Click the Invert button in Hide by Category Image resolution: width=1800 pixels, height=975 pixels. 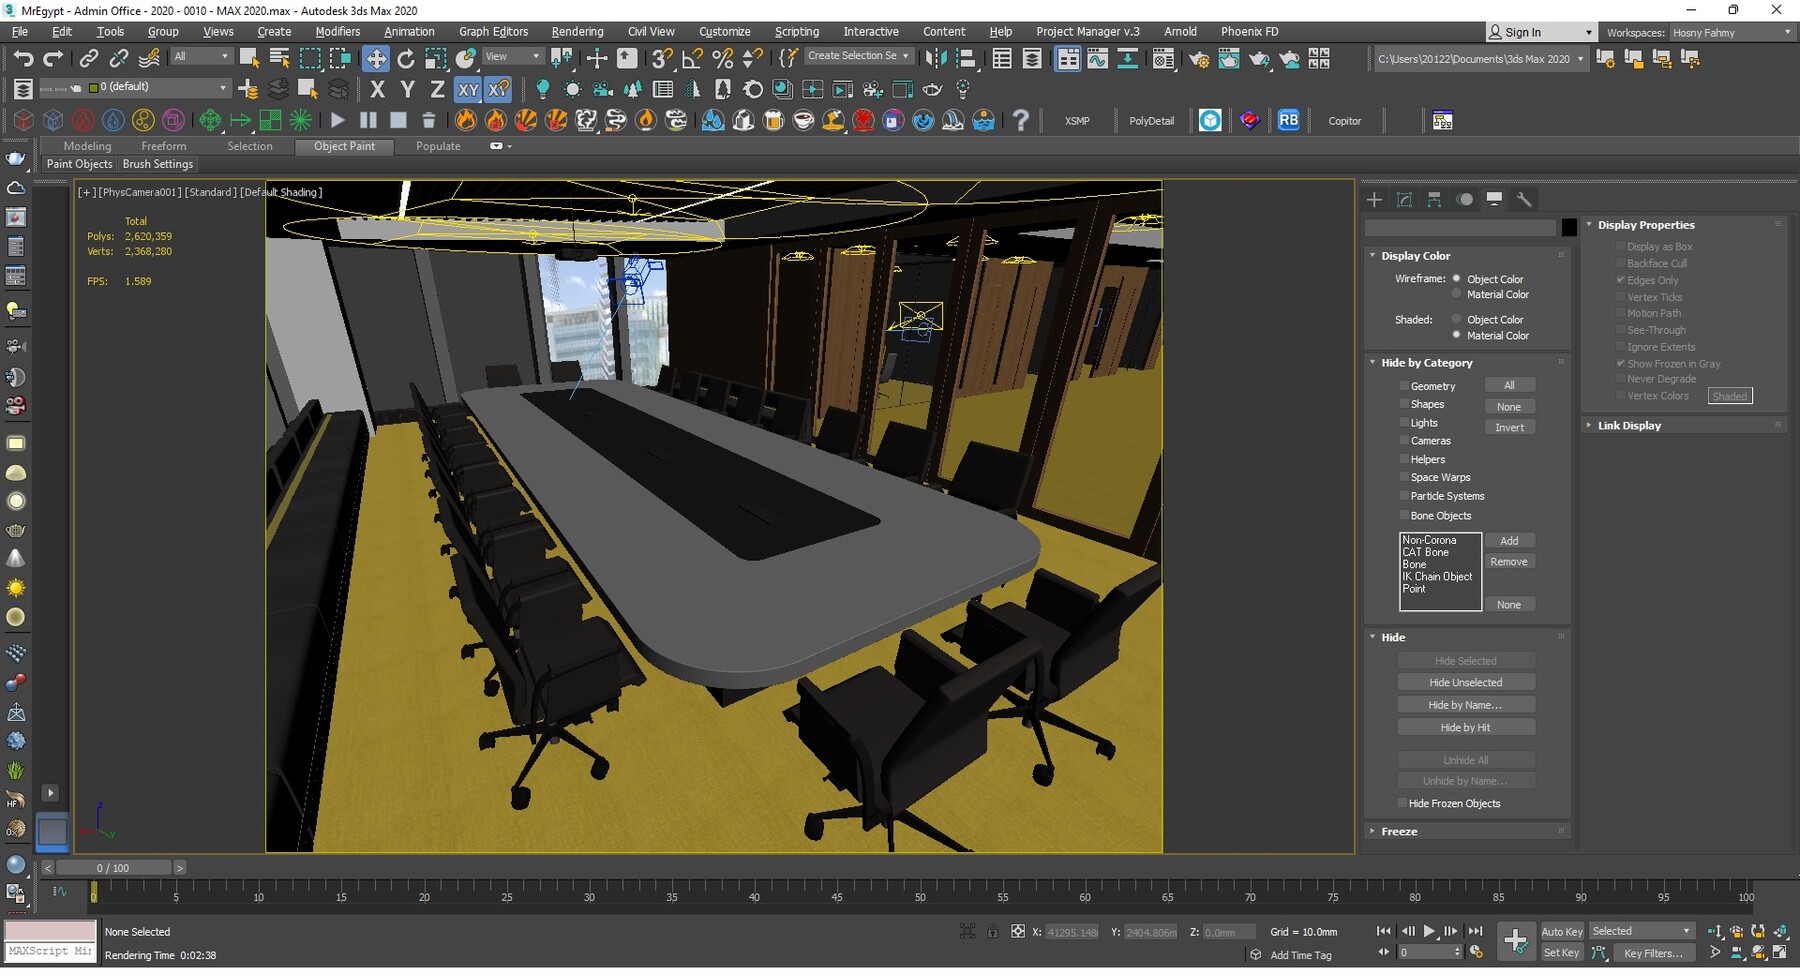click(1510, 427)
